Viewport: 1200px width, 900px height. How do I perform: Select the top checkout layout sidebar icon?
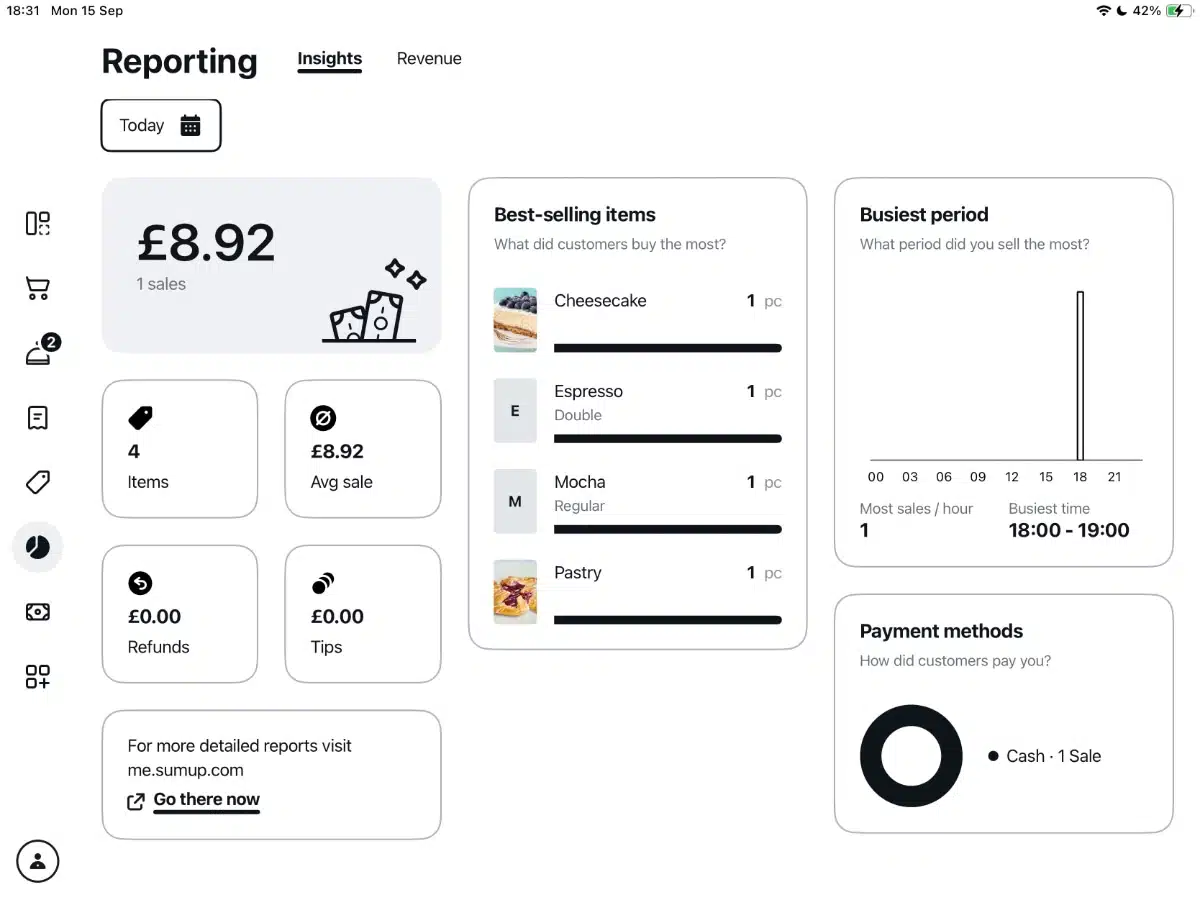37,223
